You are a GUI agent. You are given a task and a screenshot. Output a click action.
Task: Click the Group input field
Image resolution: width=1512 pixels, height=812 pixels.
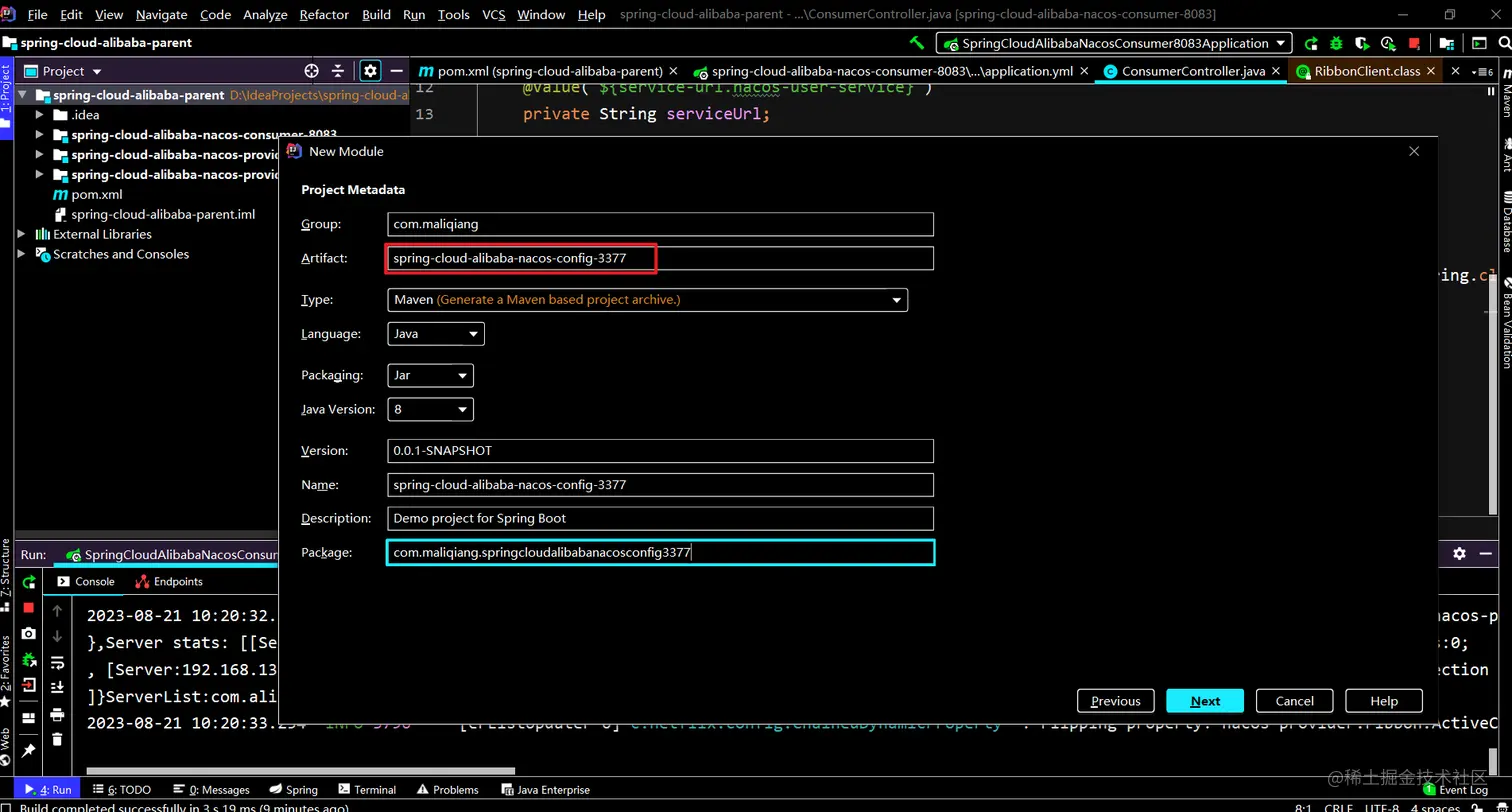[660, 224]
